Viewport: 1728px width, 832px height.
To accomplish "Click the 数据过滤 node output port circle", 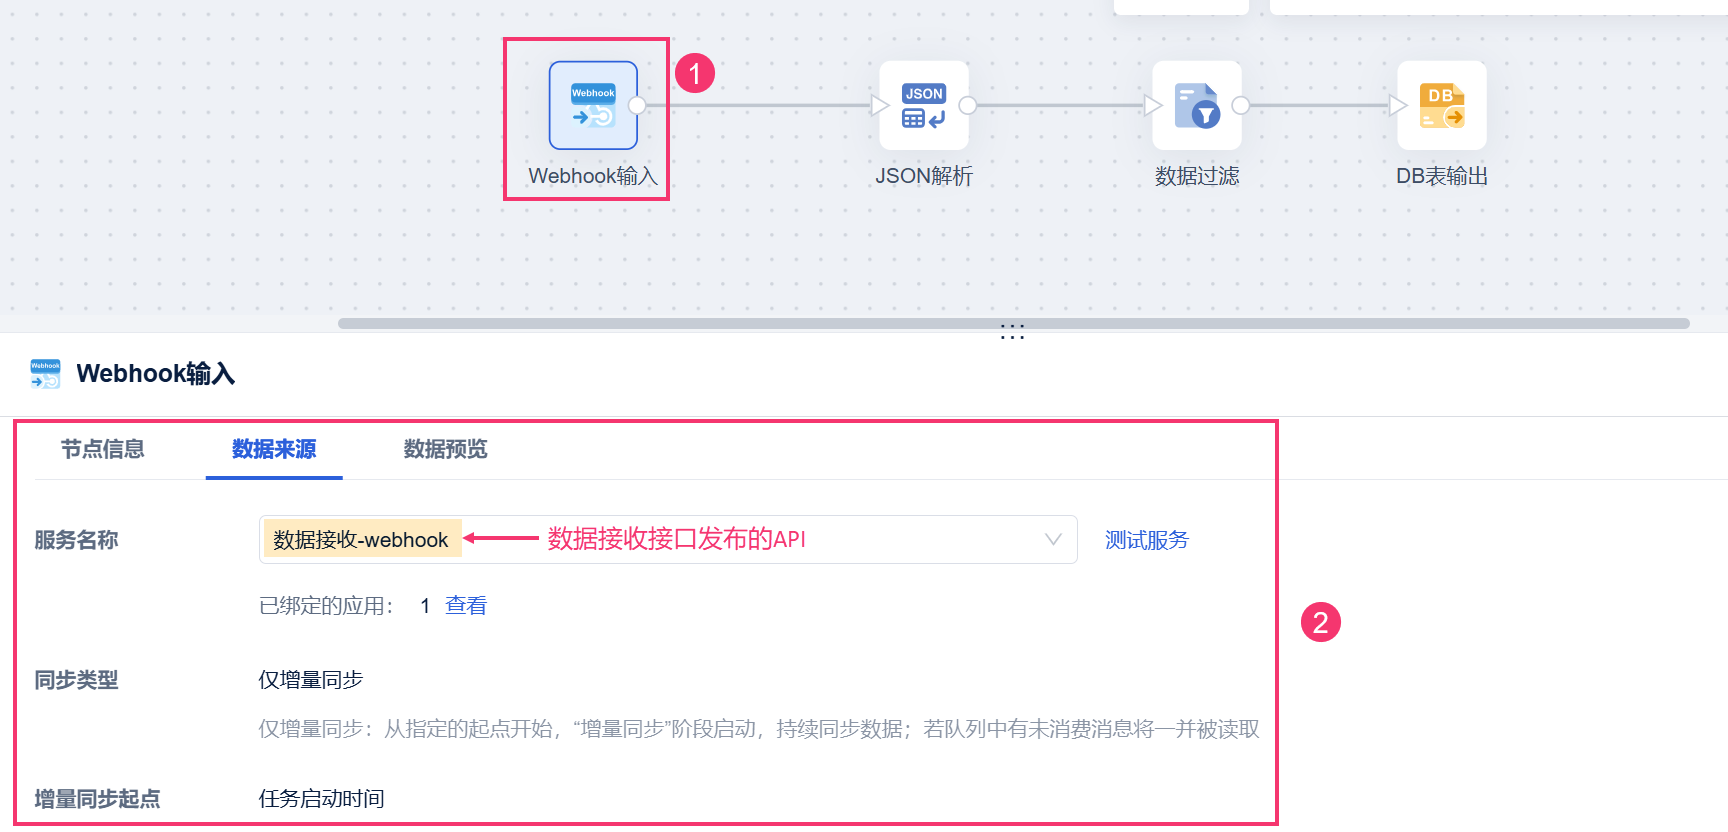I will click(1241, 105).
